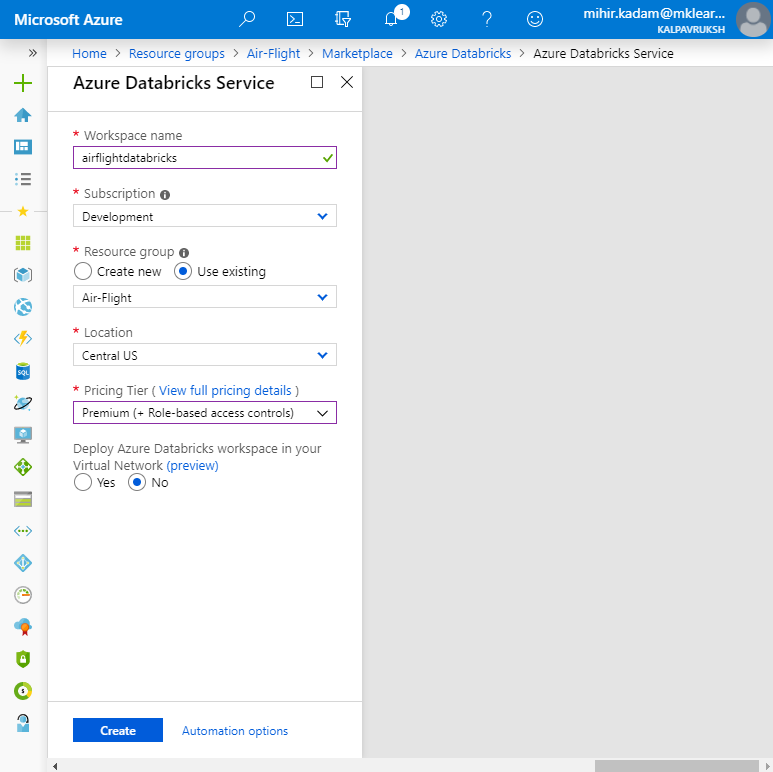
Task: Select Use existing resource group radio
Action: tap(183, 271)
